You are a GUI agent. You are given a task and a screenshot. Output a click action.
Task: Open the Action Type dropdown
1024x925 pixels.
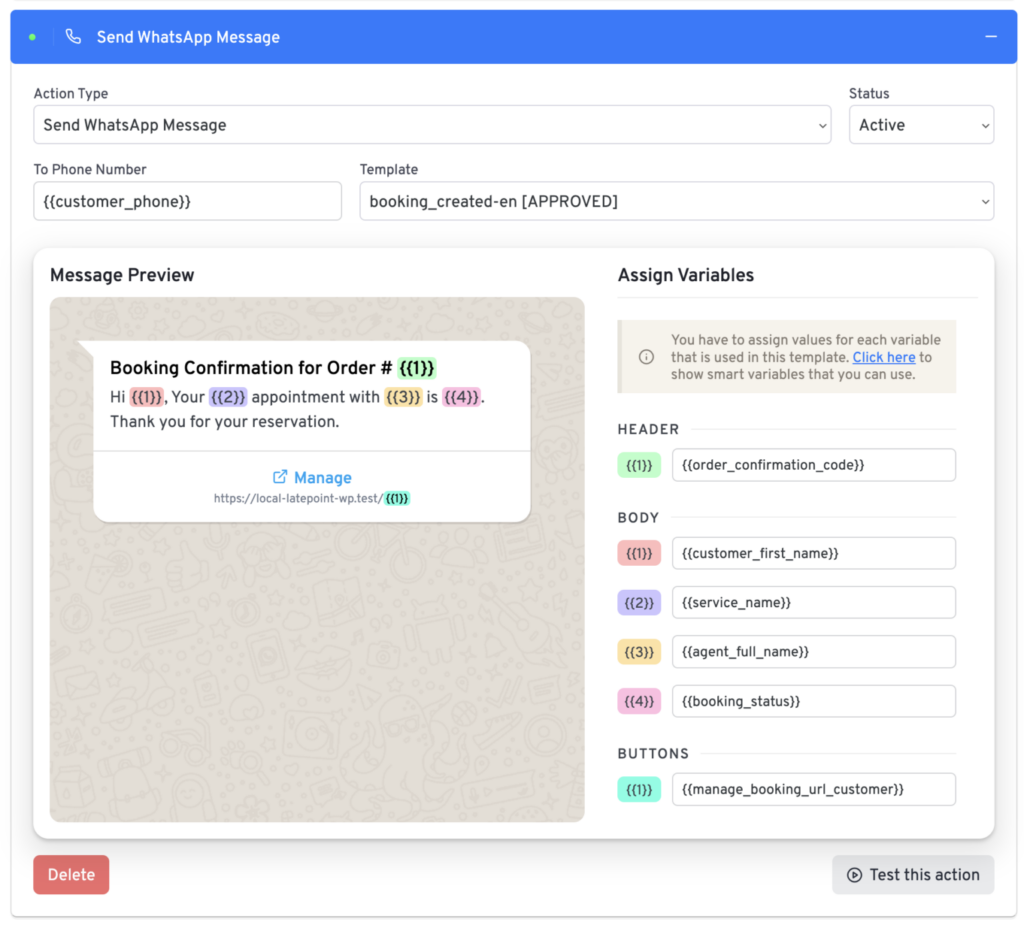(x=432, y=125)
